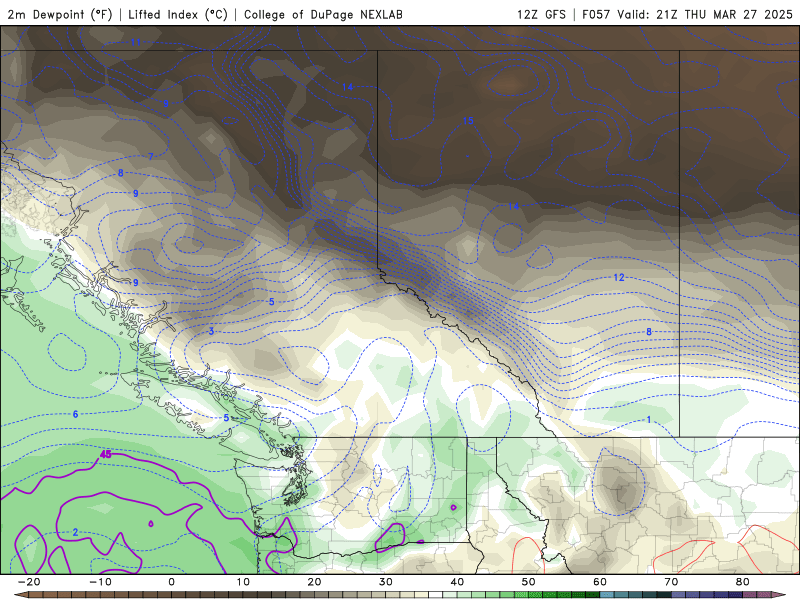This screenshot has width=800, height=600.
Task: Click the blue "1" contour label
Action: click(649, 420)
